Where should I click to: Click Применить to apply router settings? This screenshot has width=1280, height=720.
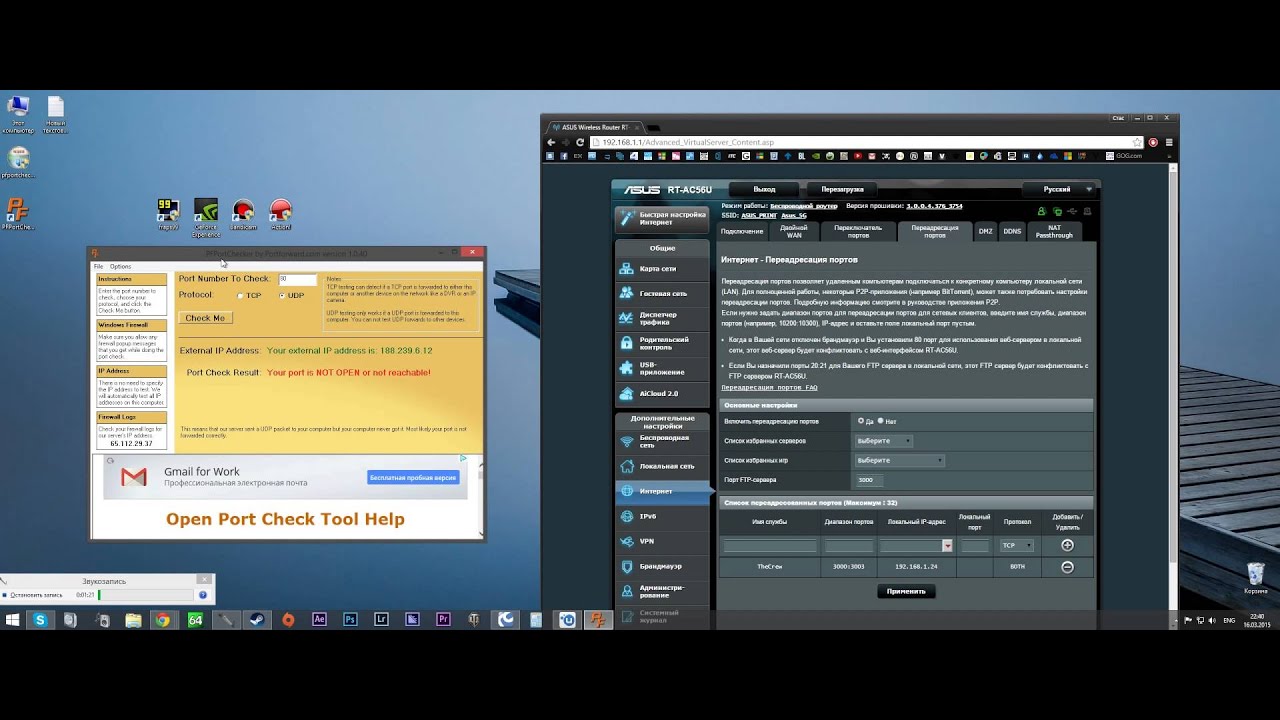click(906, 591)
